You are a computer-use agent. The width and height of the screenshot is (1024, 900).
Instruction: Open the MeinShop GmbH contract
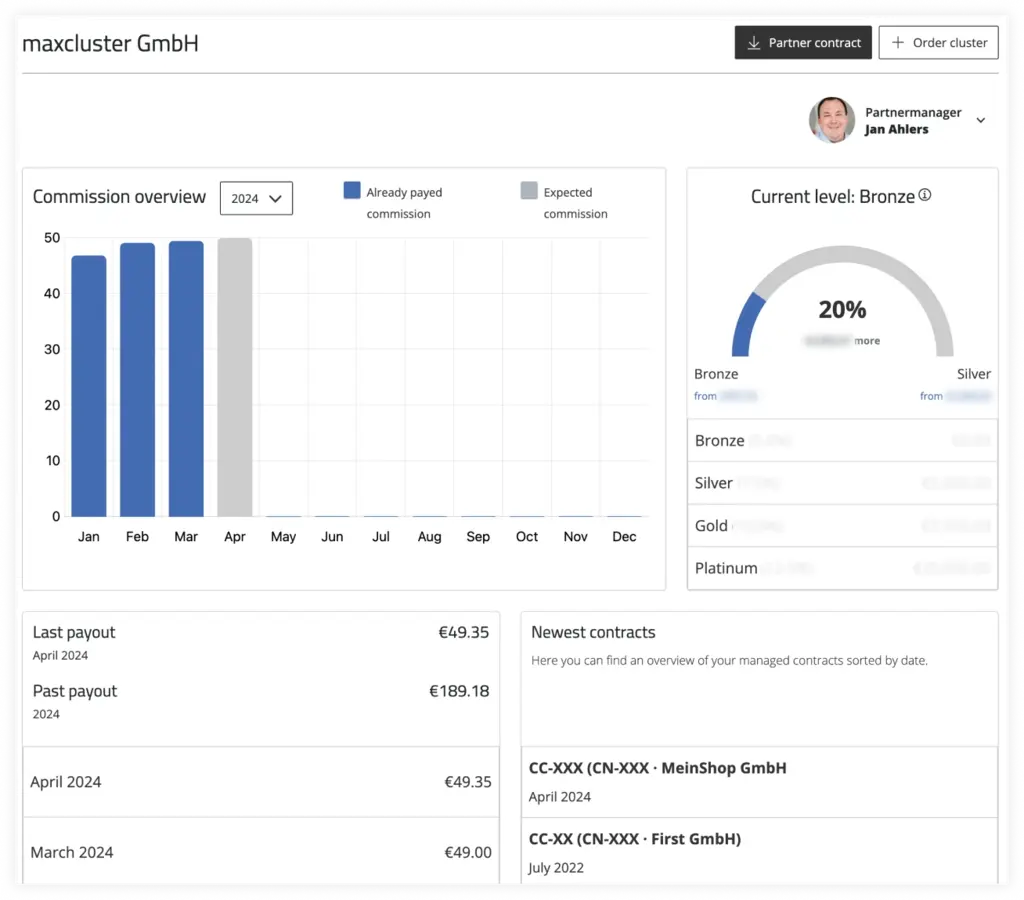coord(759,781)
